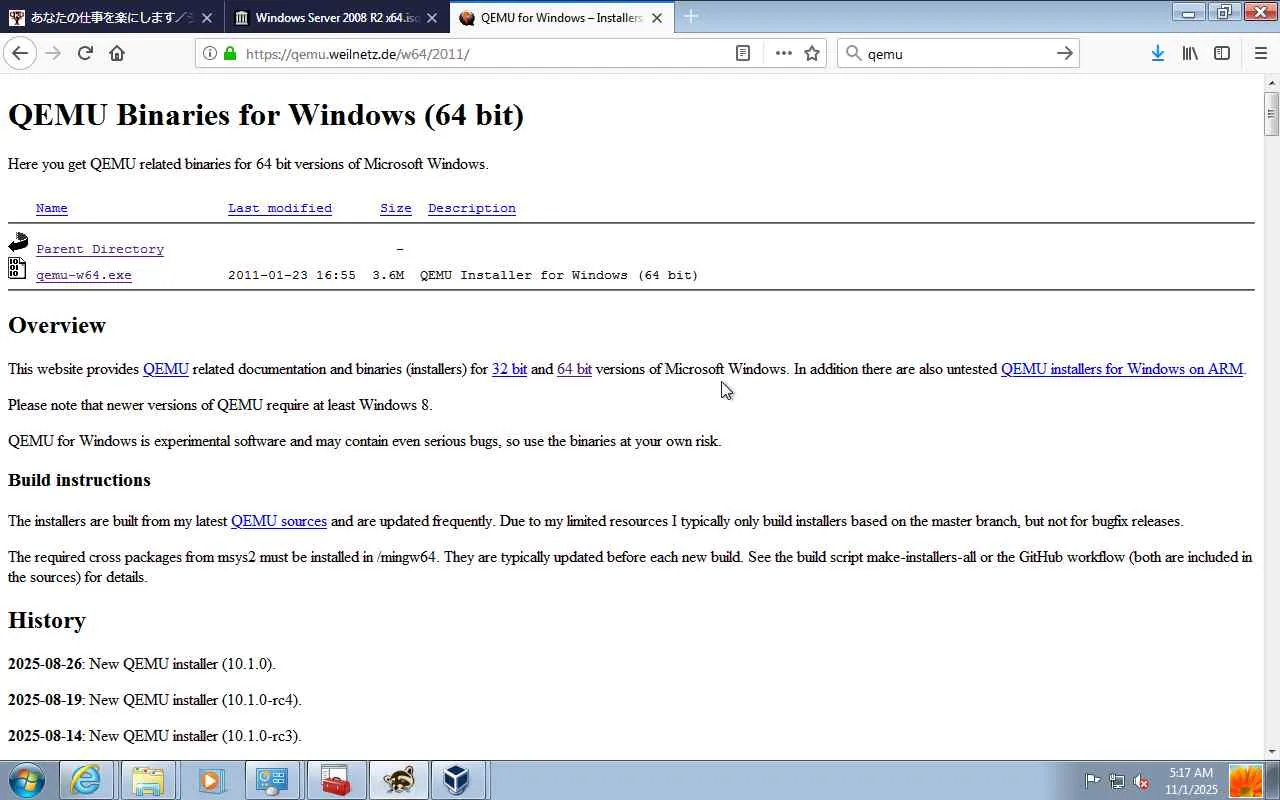Click the network tray icon
Image resolution: width=1280 pixels, height=800 pixels.
(x=1117, y=781)
